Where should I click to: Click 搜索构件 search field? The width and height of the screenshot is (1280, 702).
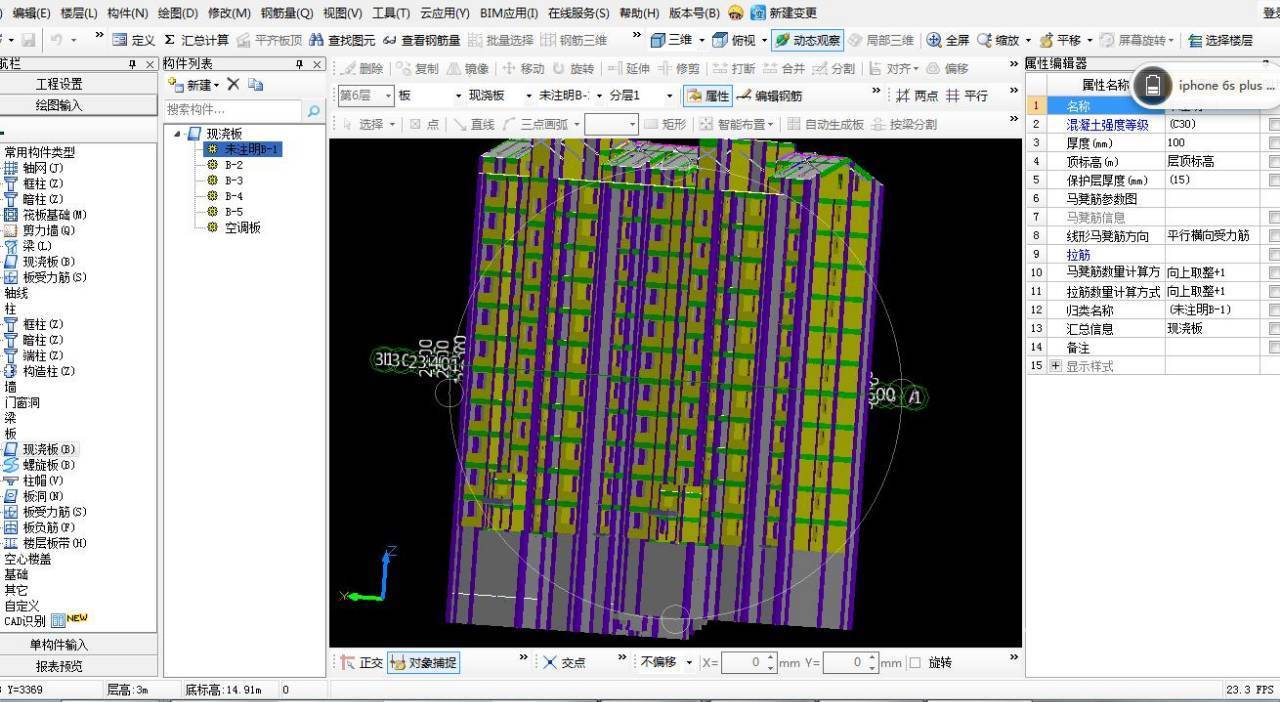234,110
